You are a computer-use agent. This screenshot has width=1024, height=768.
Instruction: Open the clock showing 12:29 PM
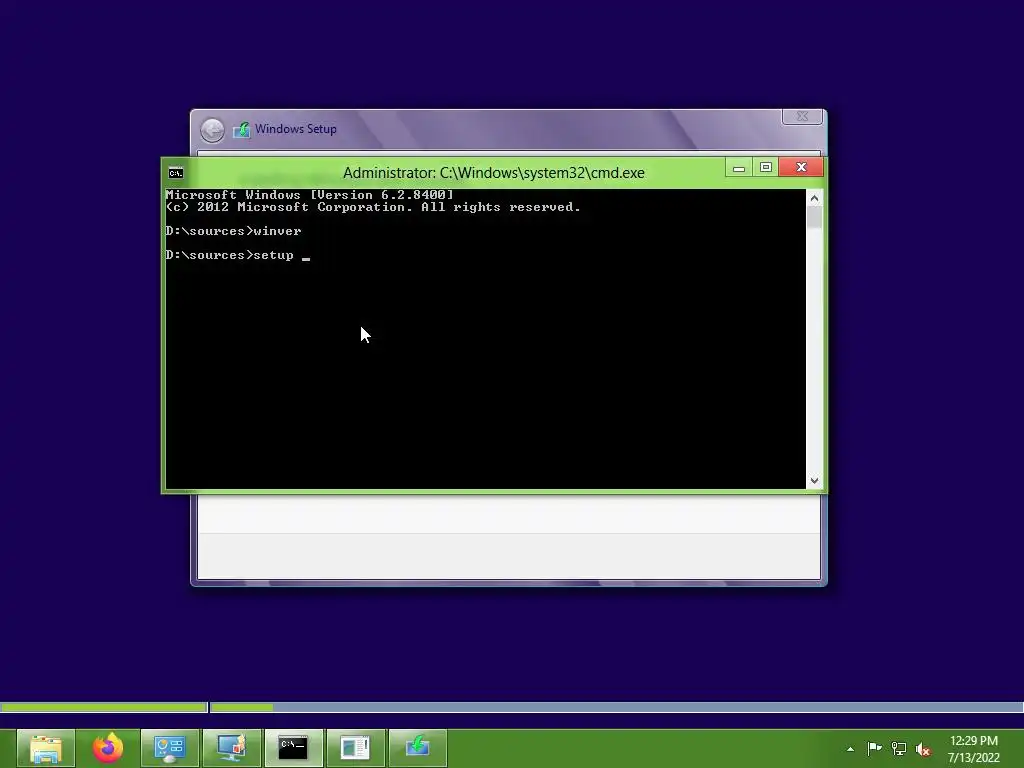(x=974, y=748)
